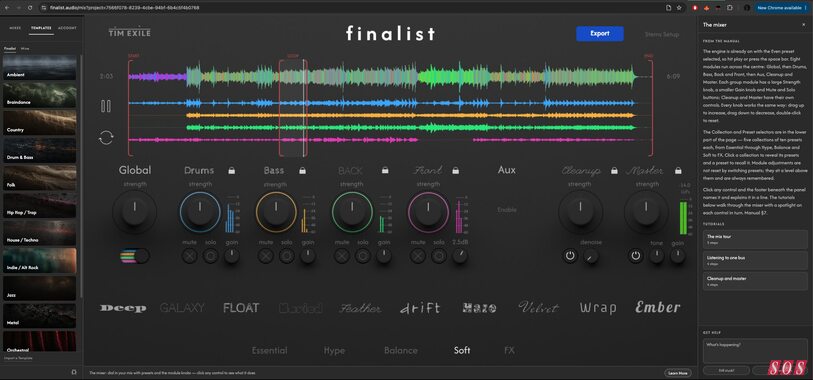Solo the Bass group
Image resolution: width=813 pixels, height=380 pixels.
point(287,256)
